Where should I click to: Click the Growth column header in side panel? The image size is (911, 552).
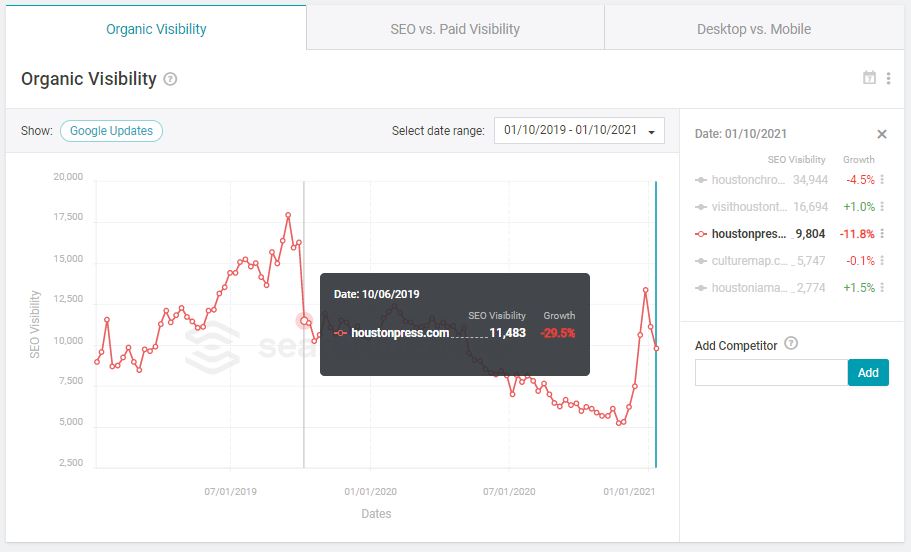click(x=859, y=159)
